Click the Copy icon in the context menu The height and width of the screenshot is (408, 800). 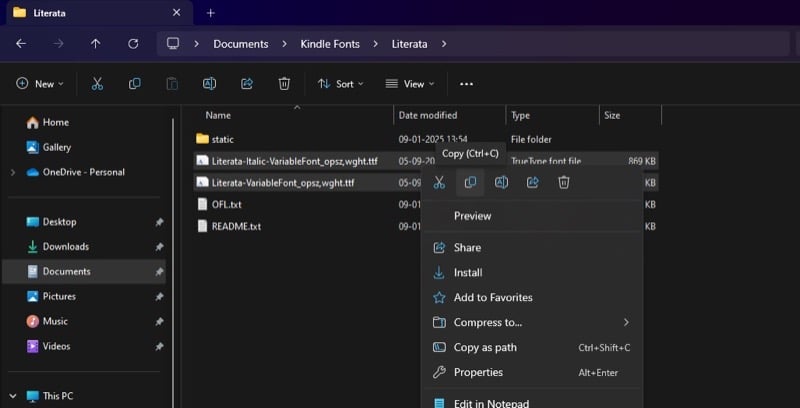pos(470,182)
